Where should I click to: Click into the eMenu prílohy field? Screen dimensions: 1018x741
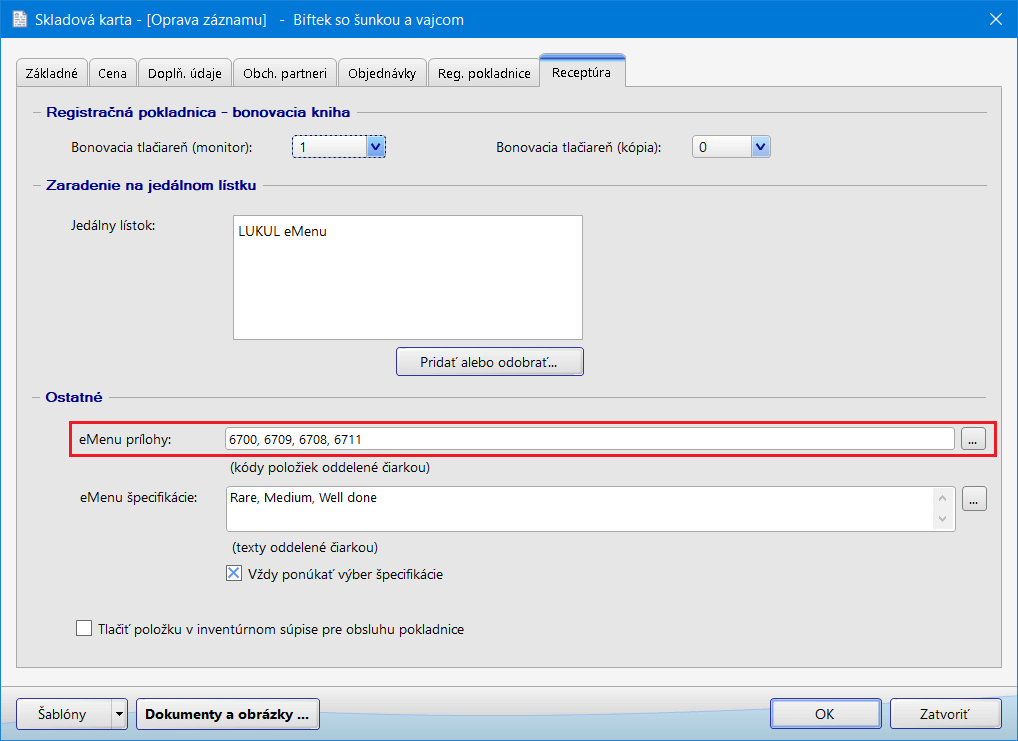point(590,438)
